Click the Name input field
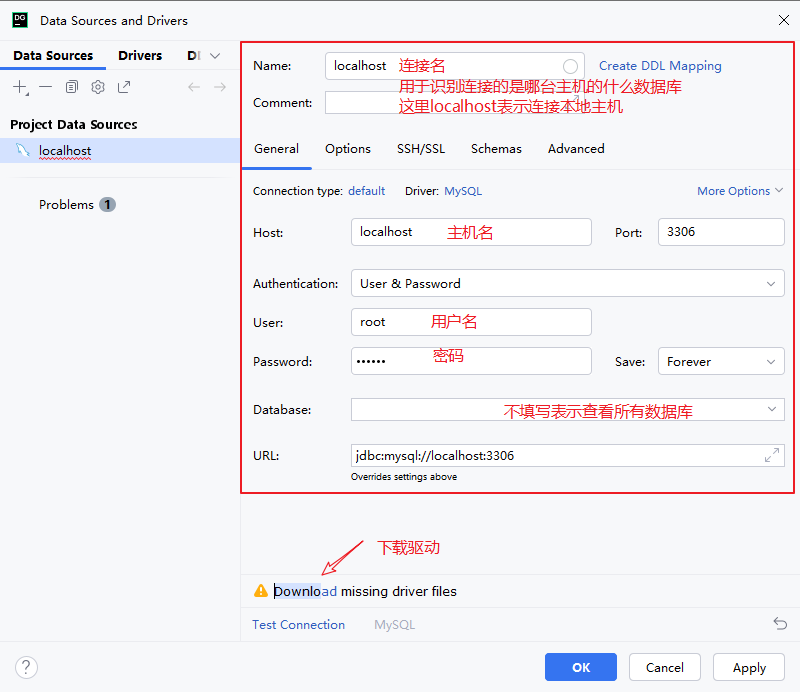This screenshot has width=800, height=692. click(x=455, y=66)
